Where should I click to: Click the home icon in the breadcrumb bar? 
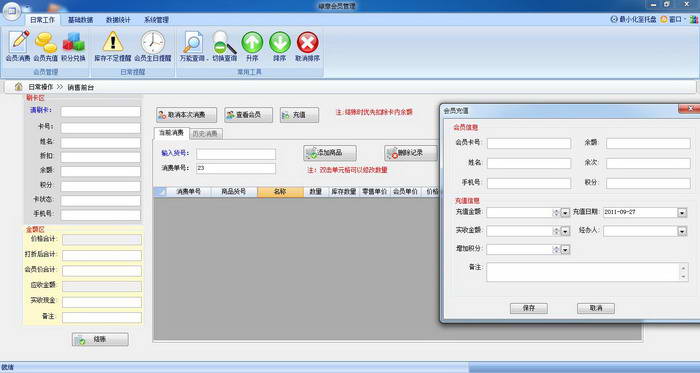[x=18, y=87]
